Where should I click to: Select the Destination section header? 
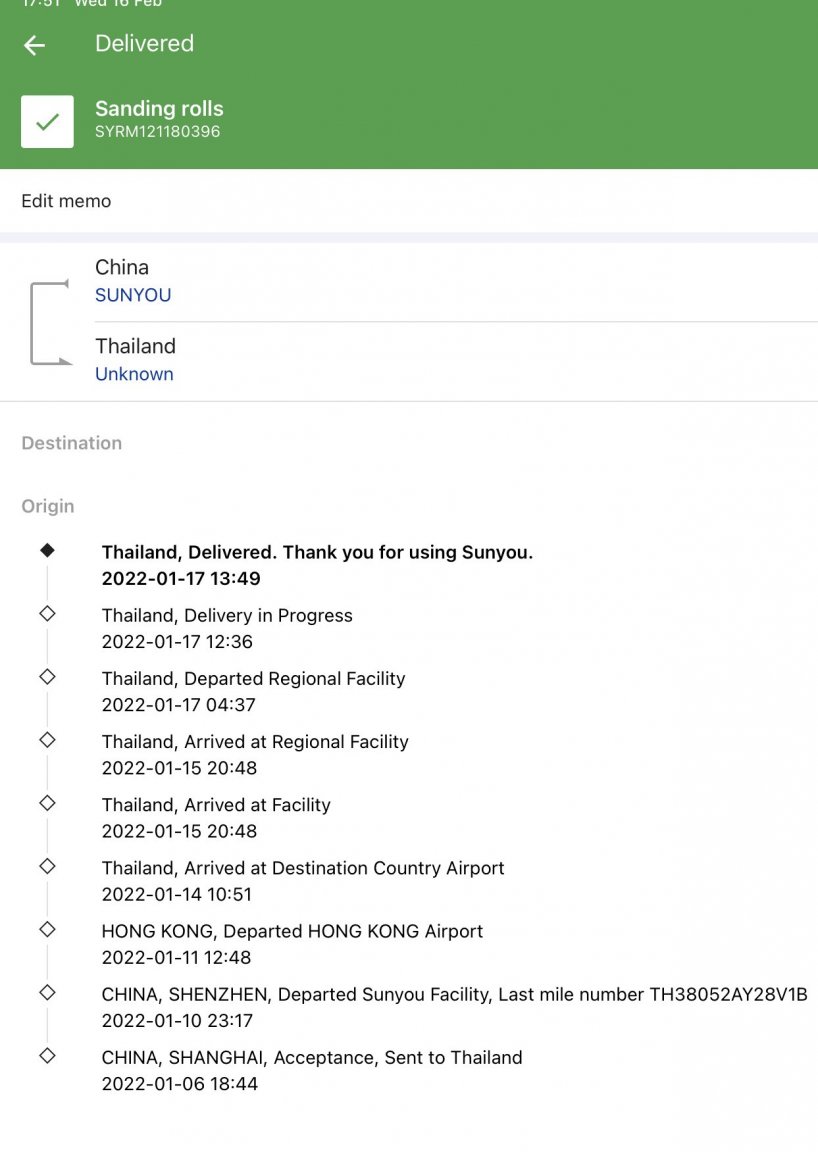click(71, 443)
